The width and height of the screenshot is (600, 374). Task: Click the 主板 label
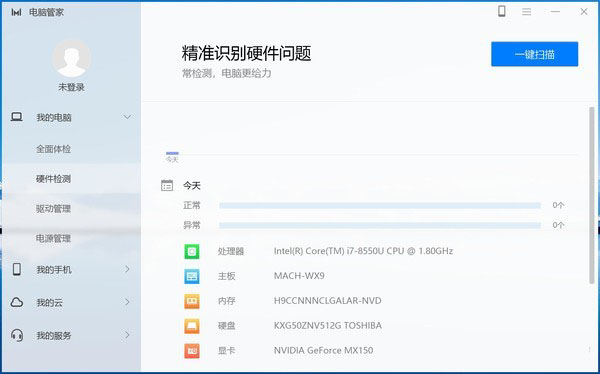pos(227,276)
